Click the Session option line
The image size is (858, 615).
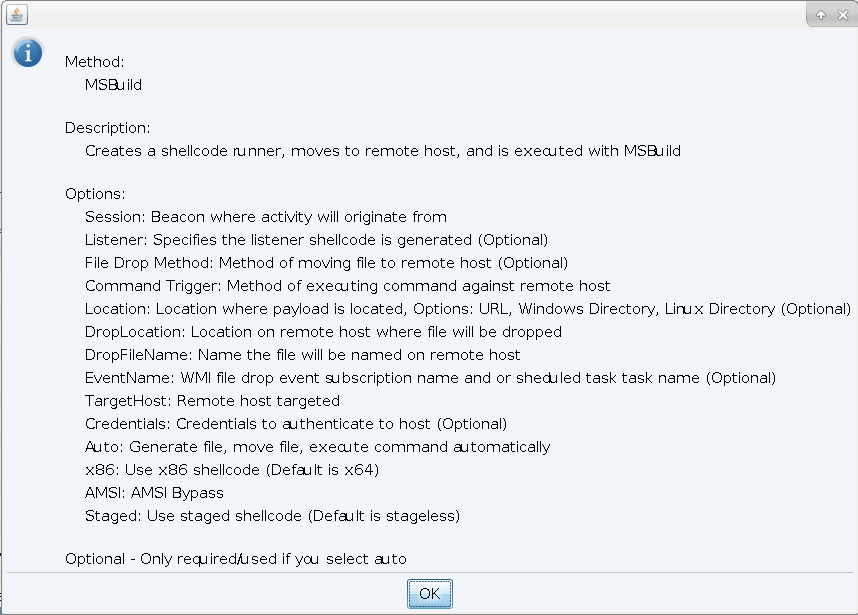[265, 217]
